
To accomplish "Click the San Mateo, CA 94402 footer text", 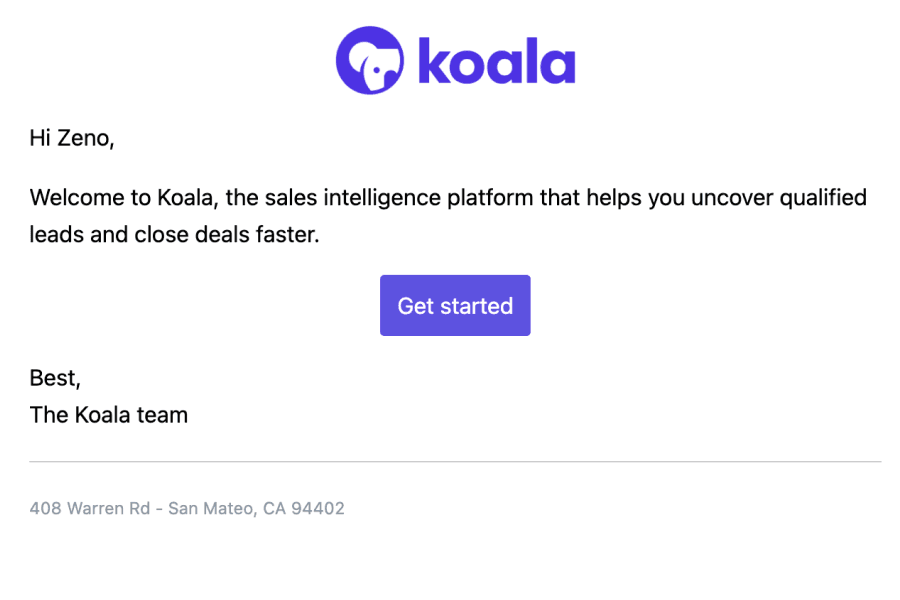I will pyautogui.click(x=256, y=508).
